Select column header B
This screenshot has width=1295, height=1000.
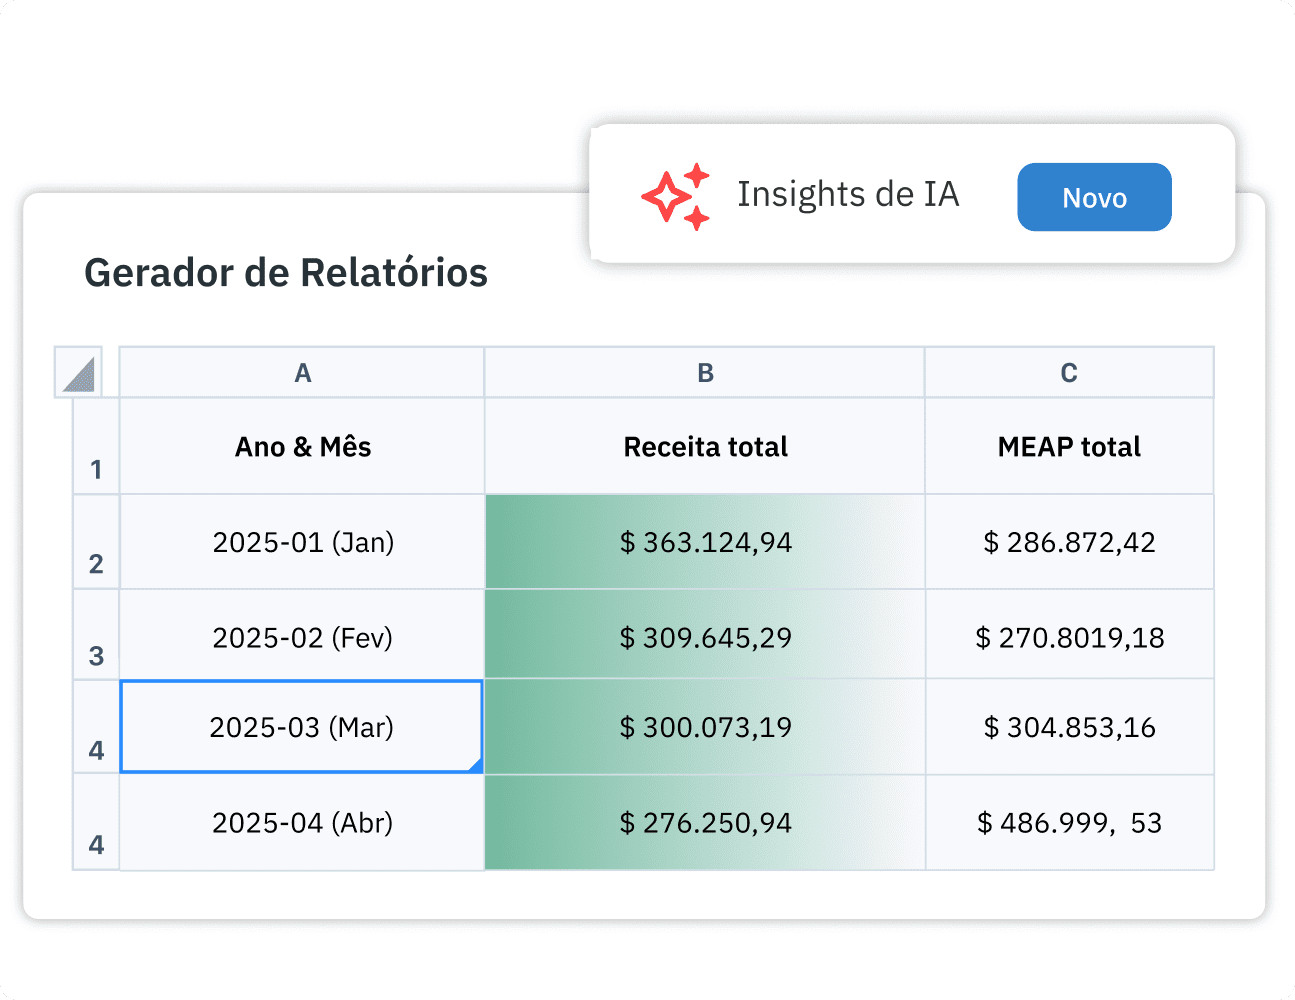704,372
